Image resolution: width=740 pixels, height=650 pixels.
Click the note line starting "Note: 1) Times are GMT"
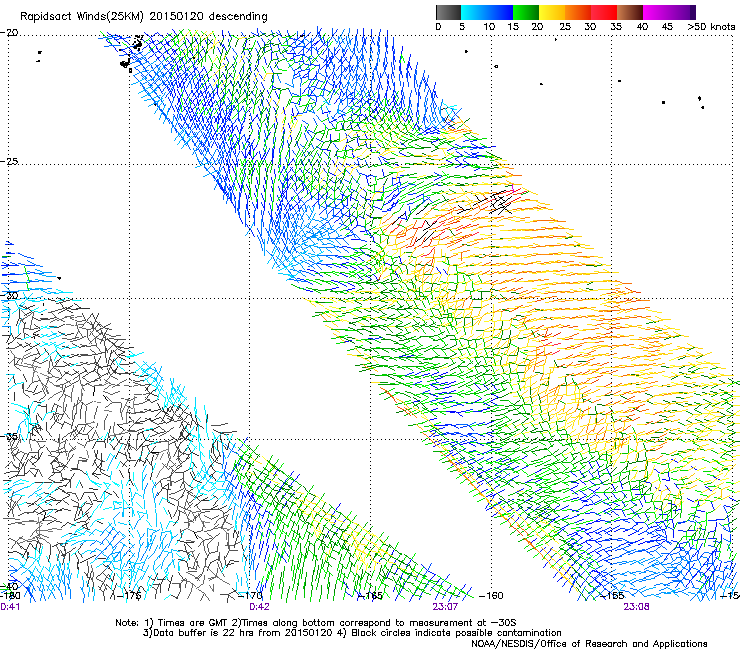point(315,623)
